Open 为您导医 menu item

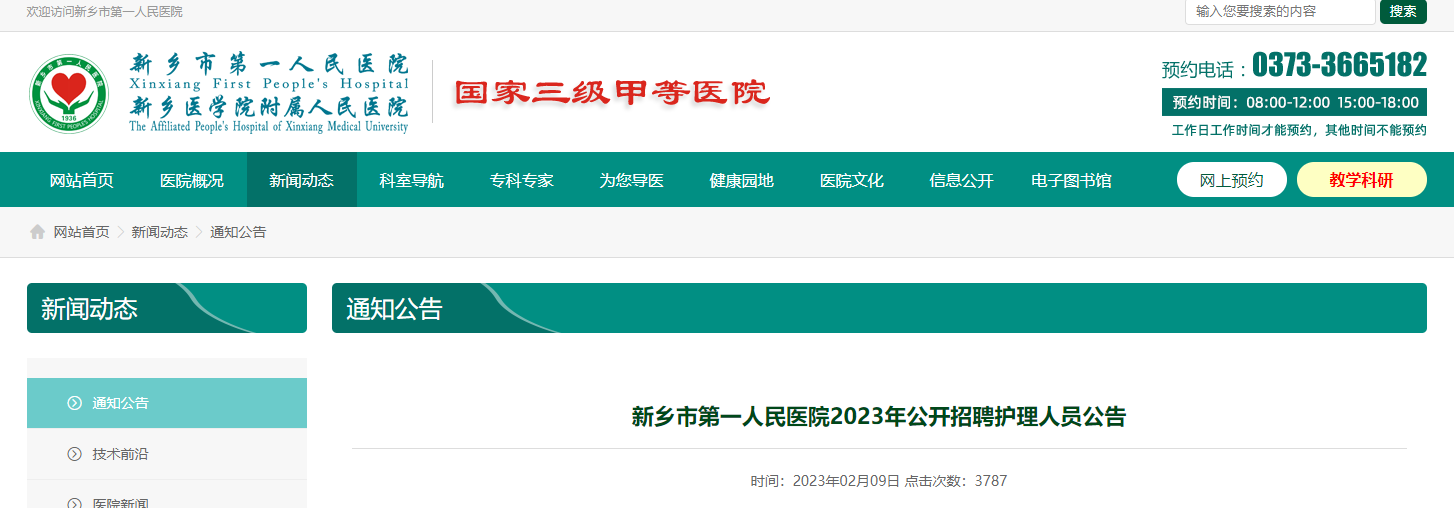632,180
